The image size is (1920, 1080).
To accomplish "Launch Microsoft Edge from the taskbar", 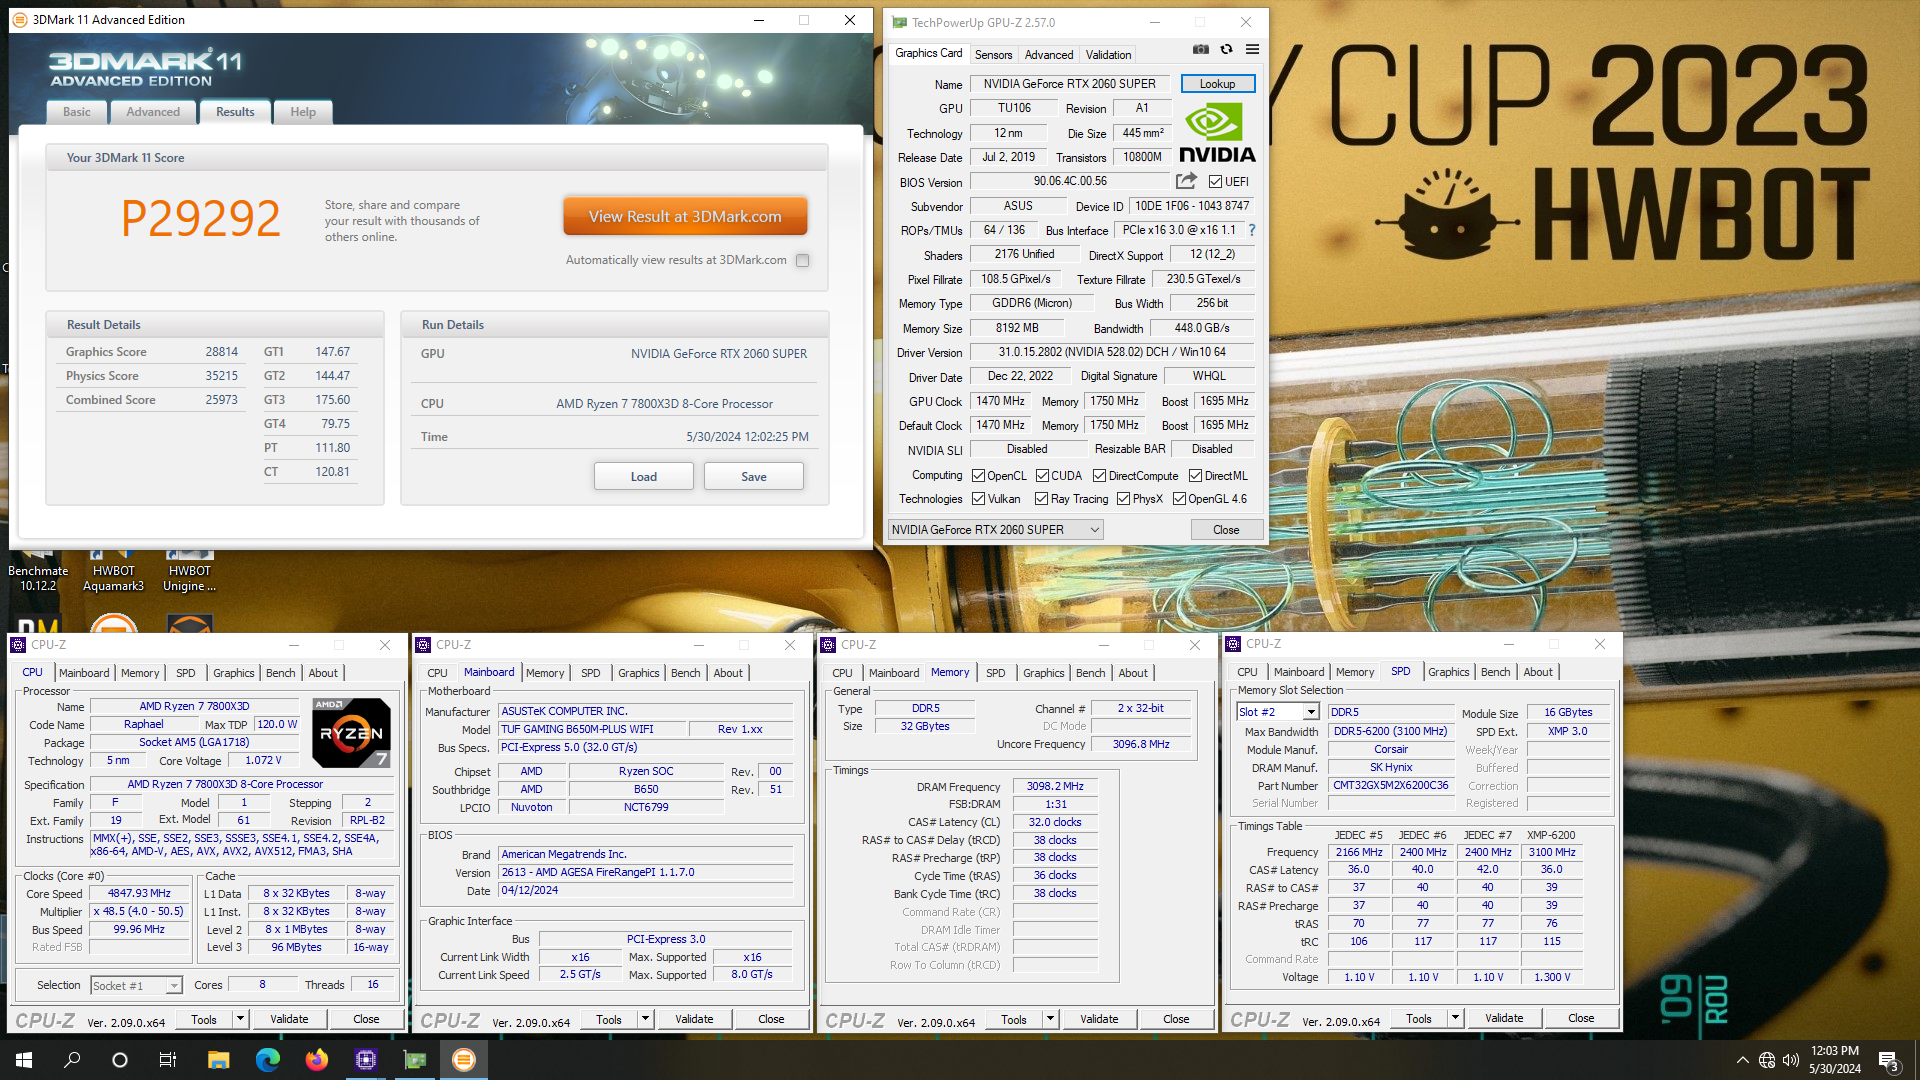I will tap(267, 1060).
